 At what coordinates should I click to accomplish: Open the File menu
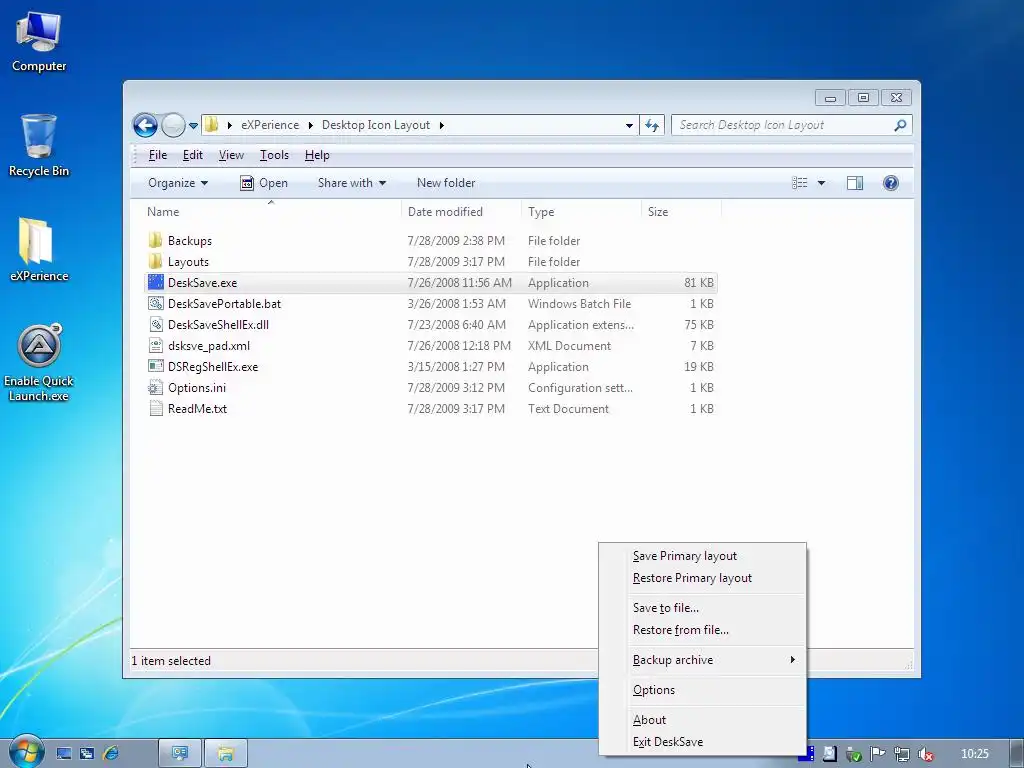[157, 155]
